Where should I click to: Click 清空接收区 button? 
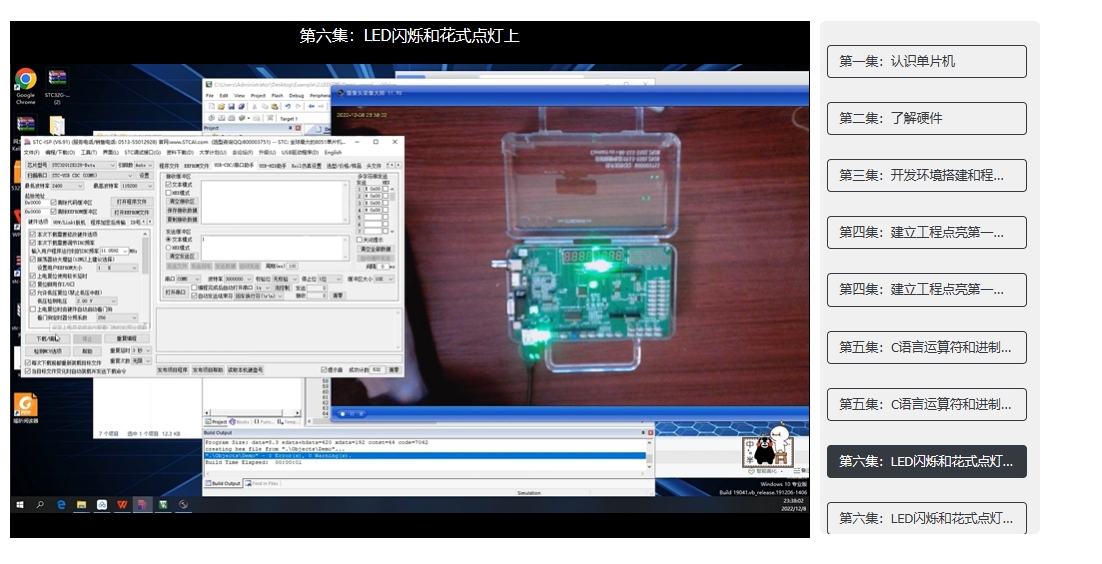pyautogui.click(x=182, y=202)
